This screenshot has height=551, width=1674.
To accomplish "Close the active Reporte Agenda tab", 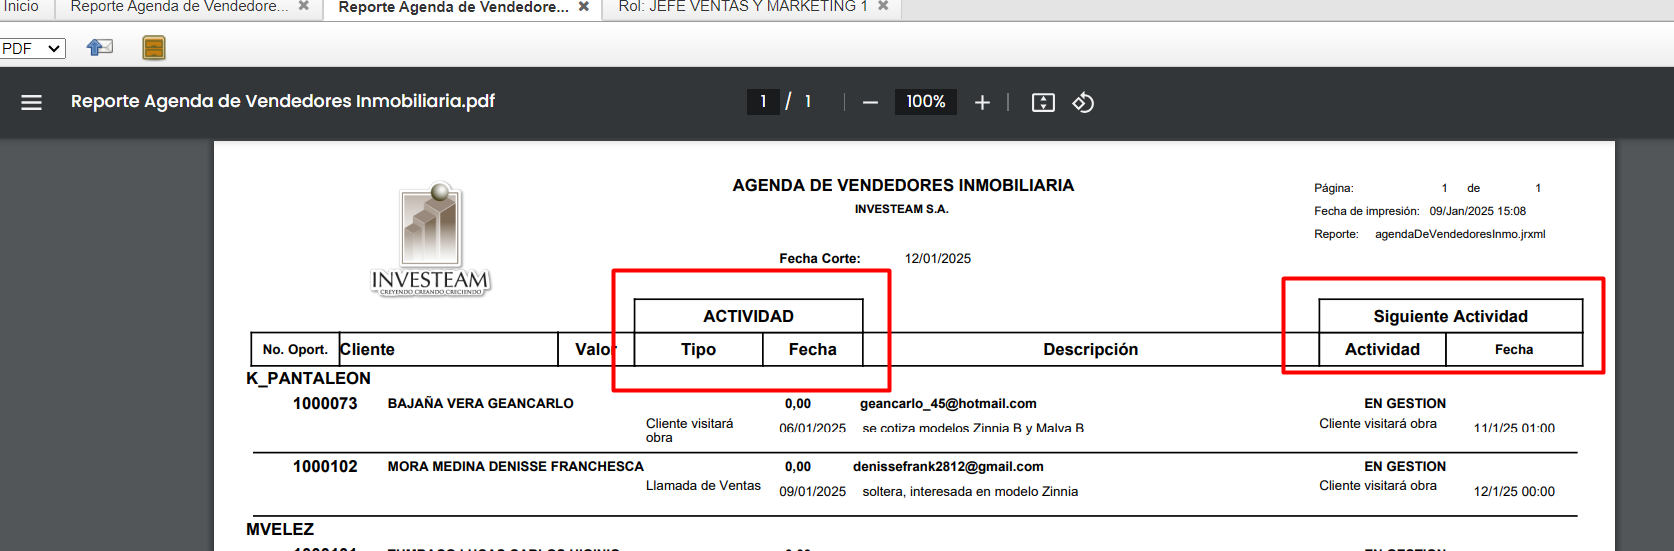I will [x=584, y=7].
